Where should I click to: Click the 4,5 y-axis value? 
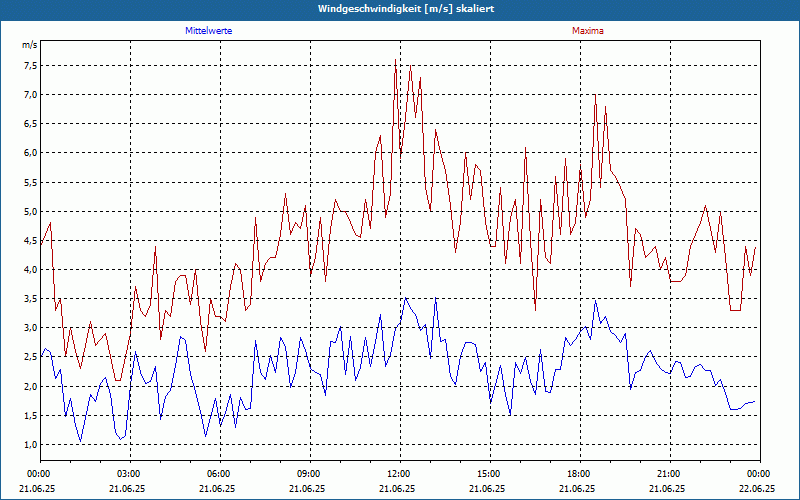pyautogui.click(x=30, y=240)
